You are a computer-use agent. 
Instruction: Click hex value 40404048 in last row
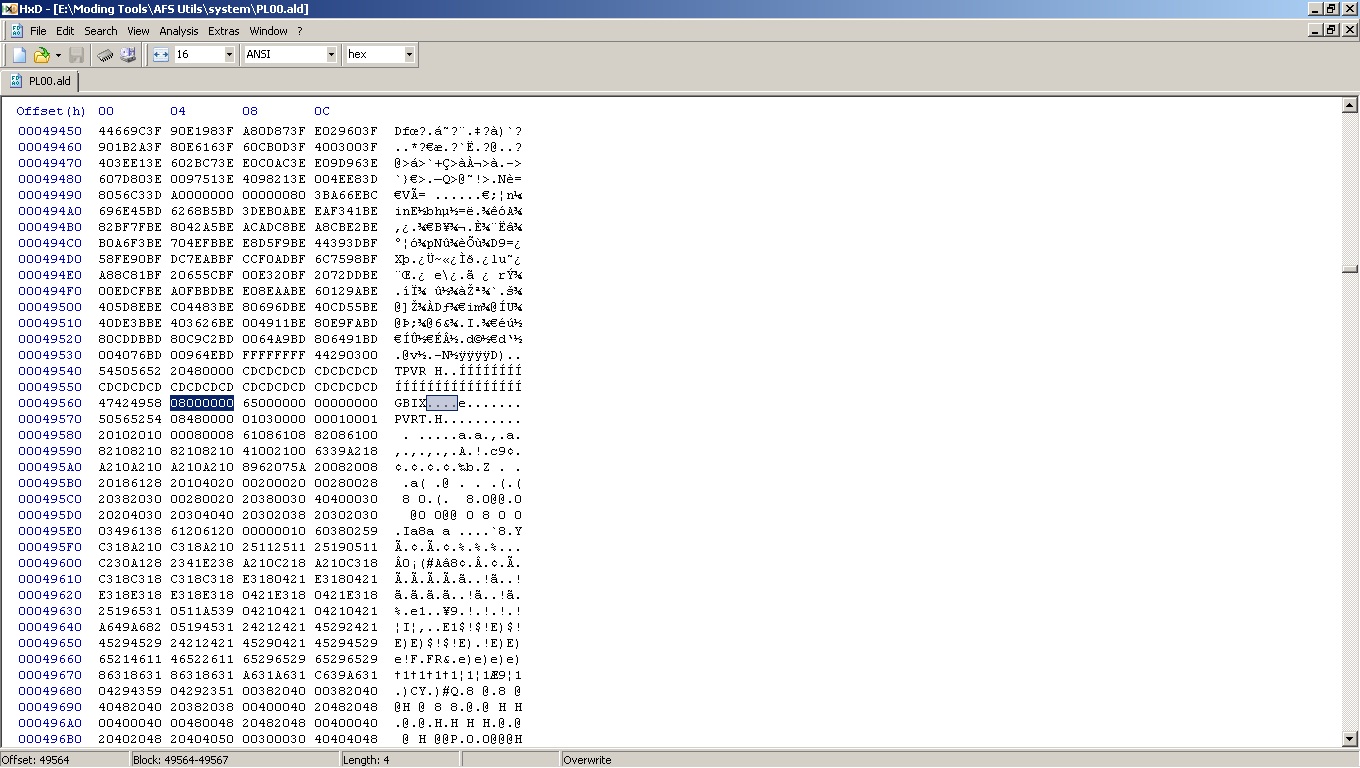[x=346, y=739]
